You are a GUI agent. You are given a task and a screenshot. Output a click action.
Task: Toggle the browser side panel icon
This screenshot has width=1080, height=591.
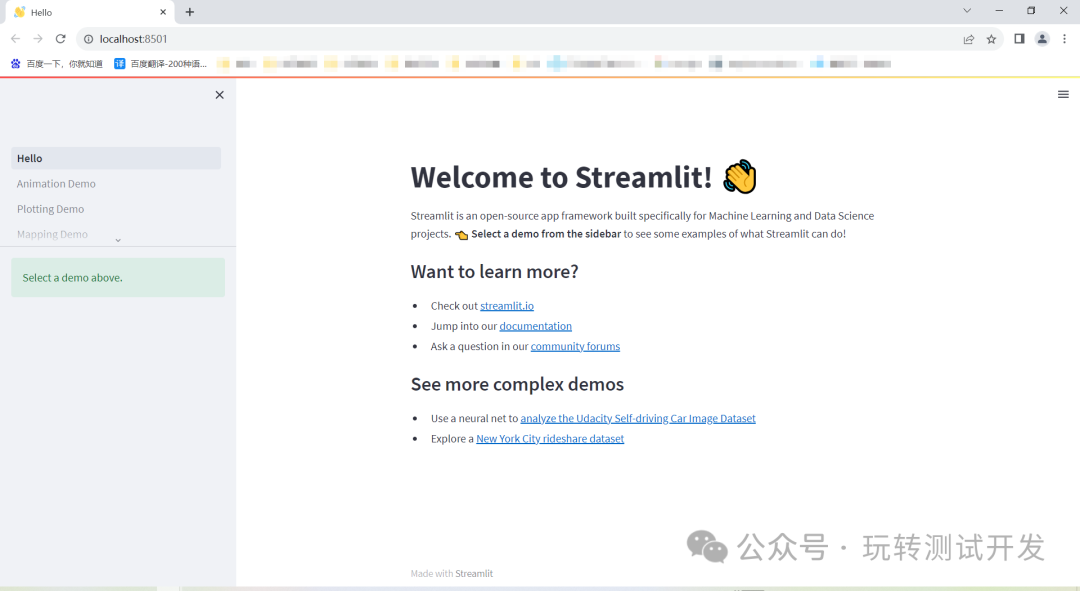[1019, 39]
